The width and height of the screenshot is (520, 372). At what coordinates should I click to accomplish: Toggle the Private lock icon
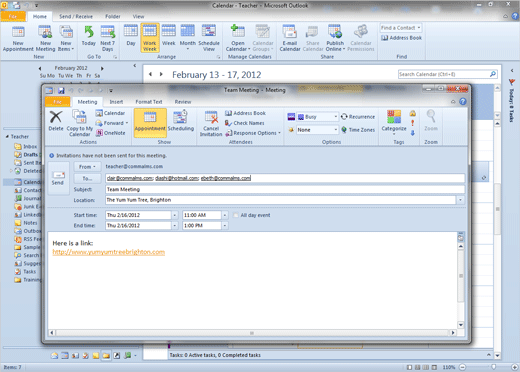pos(413,113)
